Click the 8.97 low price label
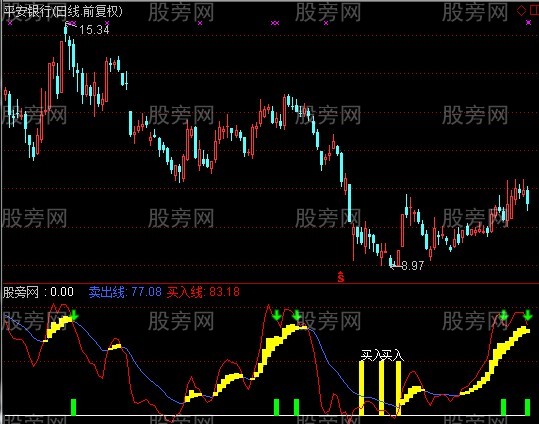Image resolution: width=539 pixels, height=424 pixels. click(412, 265)
